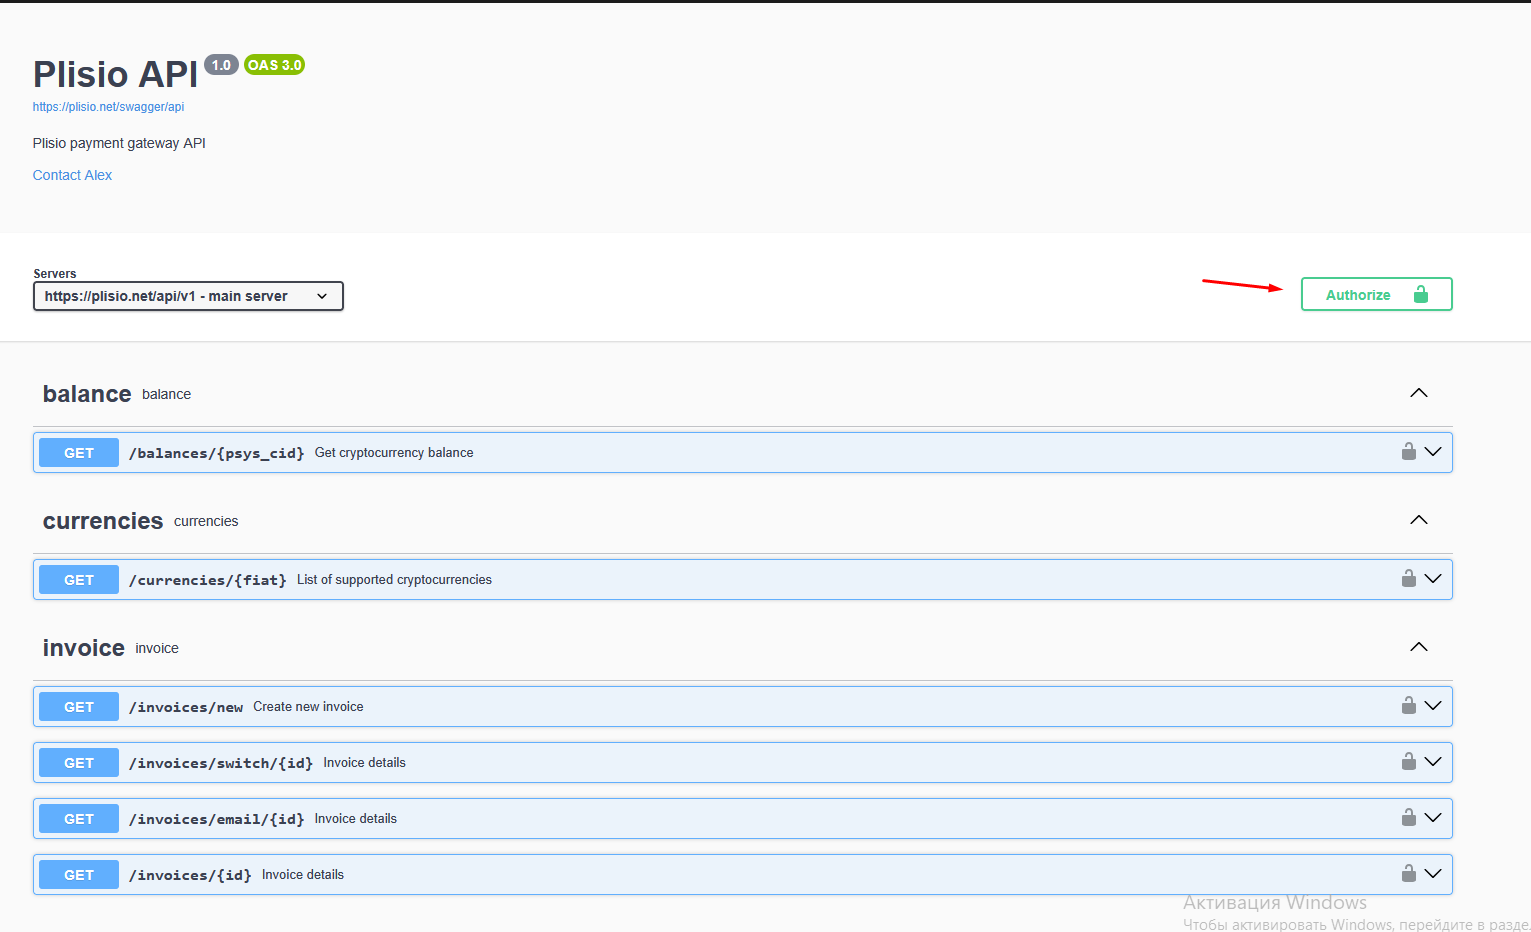This screenshot has height=932, width=1531.
Task: Click the balance section heading
Action: (87, 394)
